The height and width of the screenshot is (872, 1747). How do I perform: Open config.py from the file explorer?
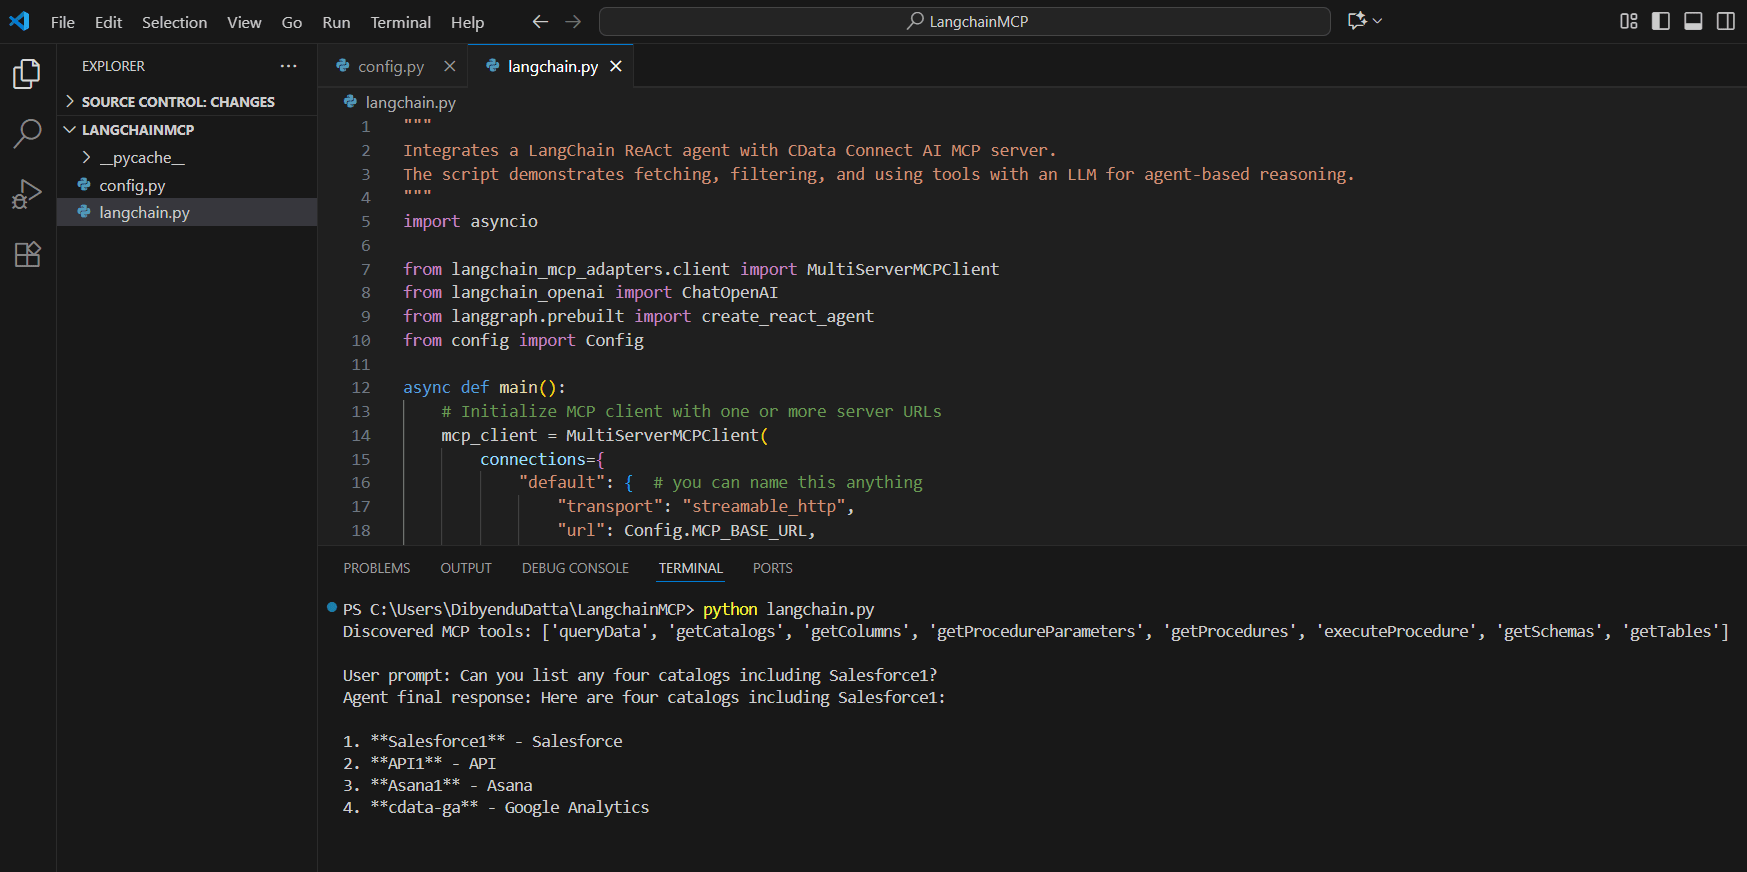coord(132,185)
